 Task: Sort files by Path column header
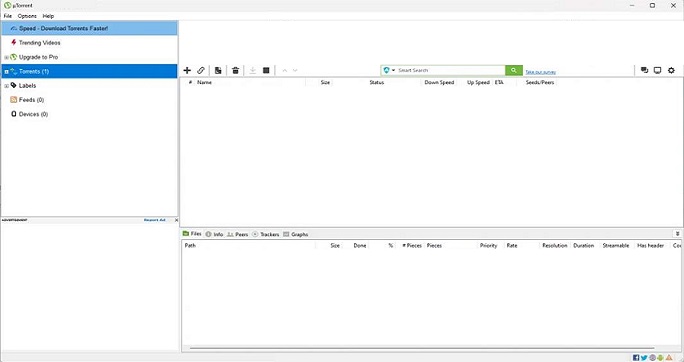click(x=190, y=246)
